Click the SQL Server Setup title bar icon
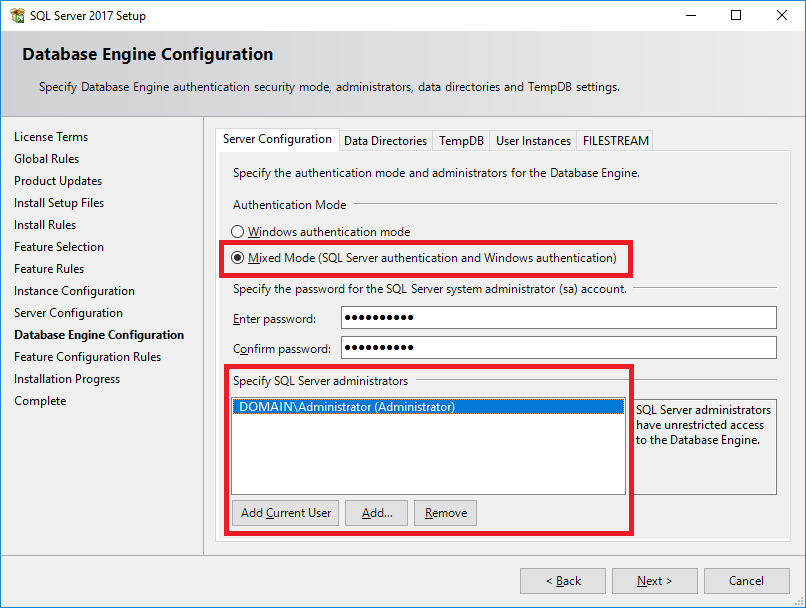 point(17,15)
